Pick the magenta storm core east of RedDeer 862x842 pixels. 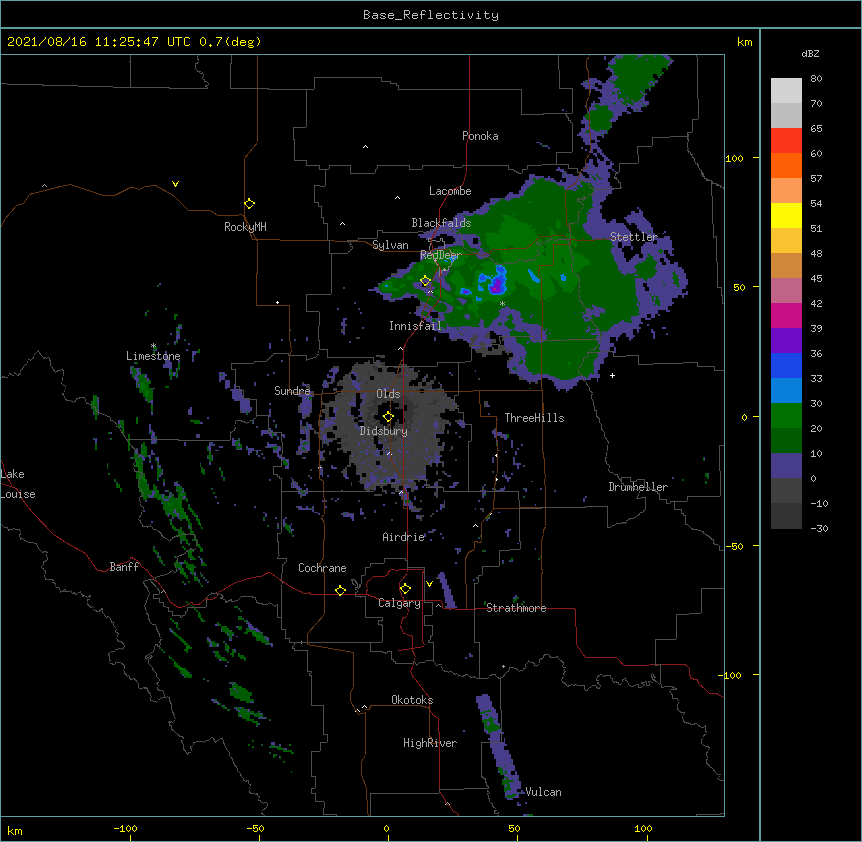pyautogui.click(x=496, y=285)
